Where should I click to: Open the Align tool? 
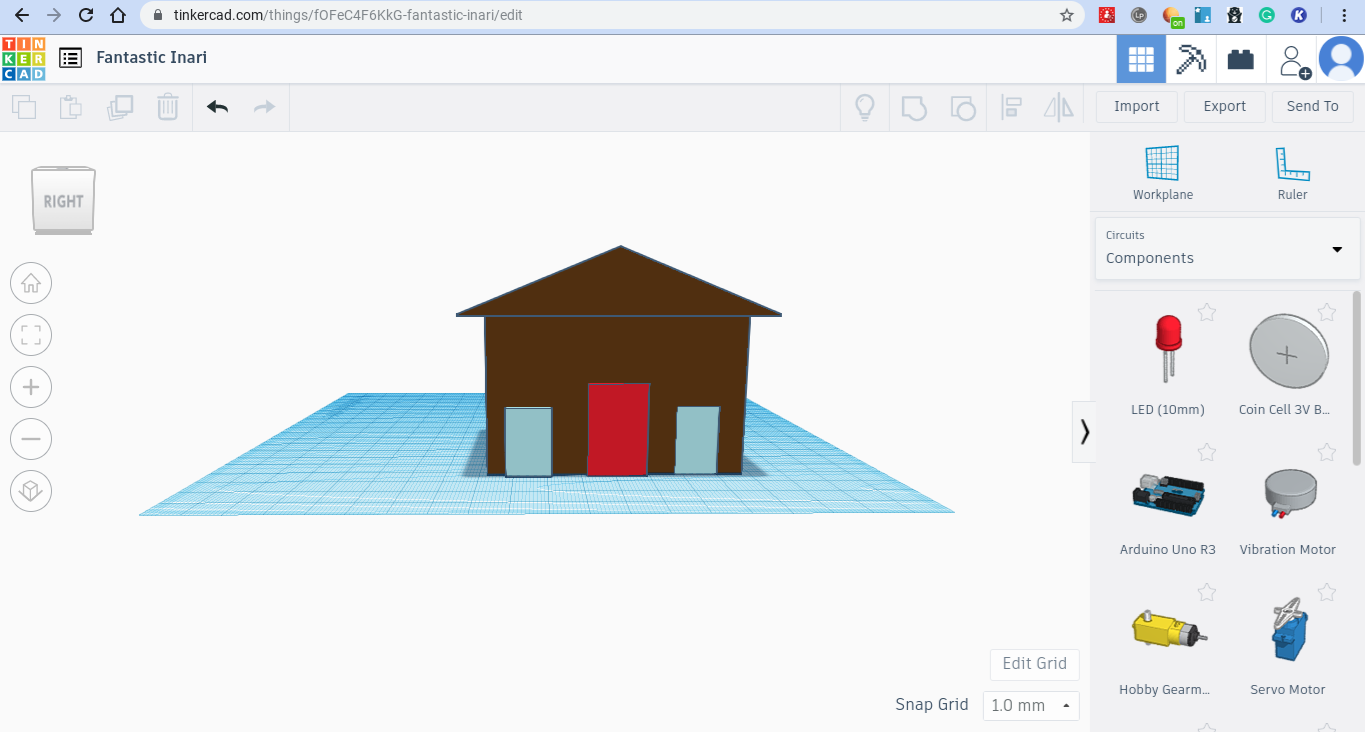point(1010,106)
